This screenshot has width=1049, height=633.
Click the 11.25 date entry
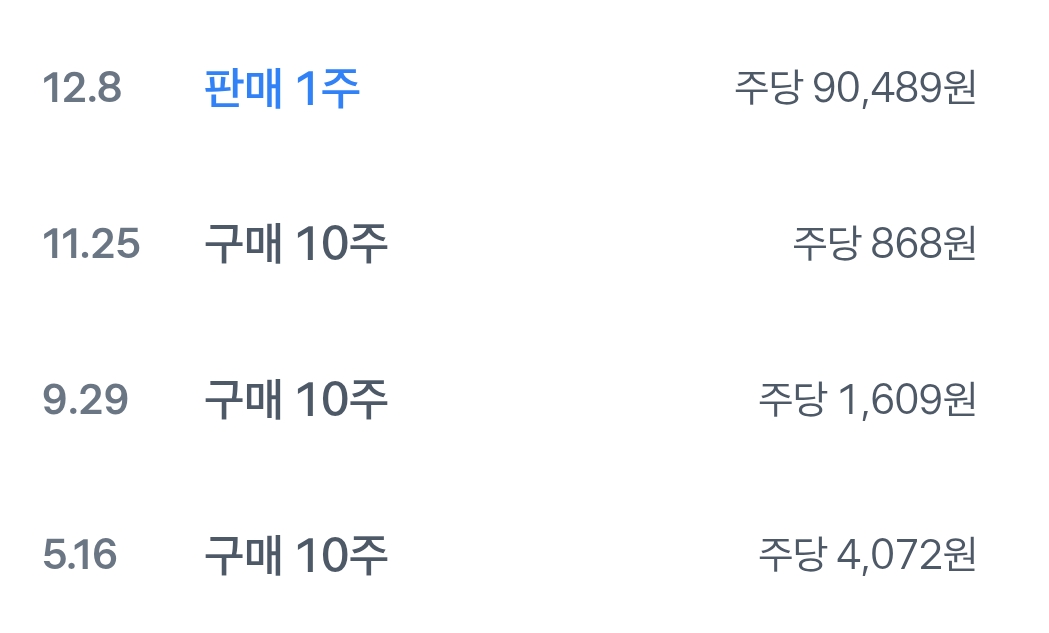tap(91, 245)
